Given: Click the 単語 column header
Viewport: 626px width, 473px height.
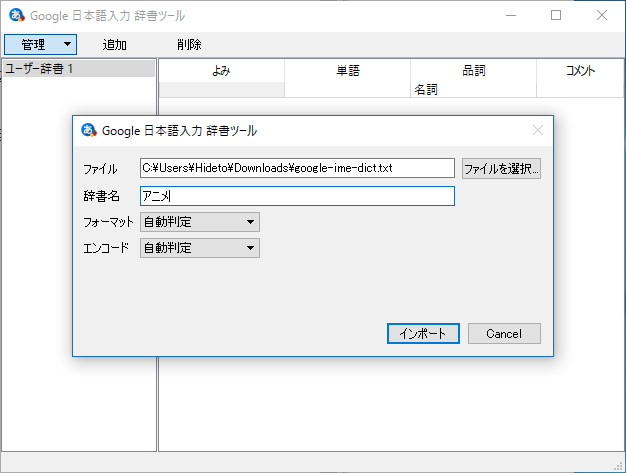Looking at the screenshot, I should coord(347,71).
